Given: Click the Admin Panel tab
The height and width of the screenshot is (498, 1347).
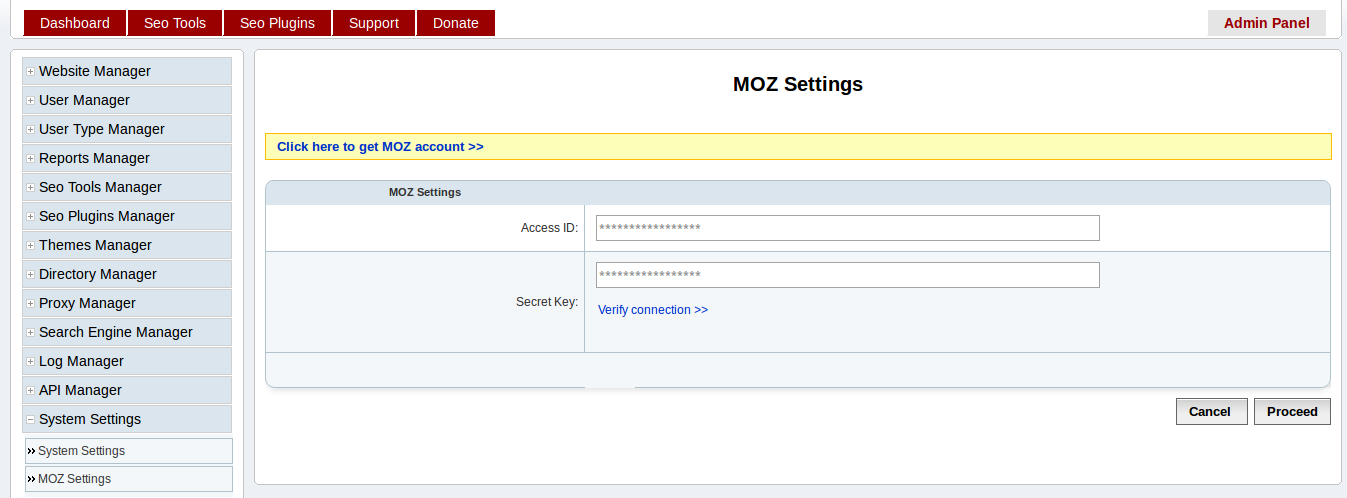Looking at the screenshot, I should [x=1267, y=23].
